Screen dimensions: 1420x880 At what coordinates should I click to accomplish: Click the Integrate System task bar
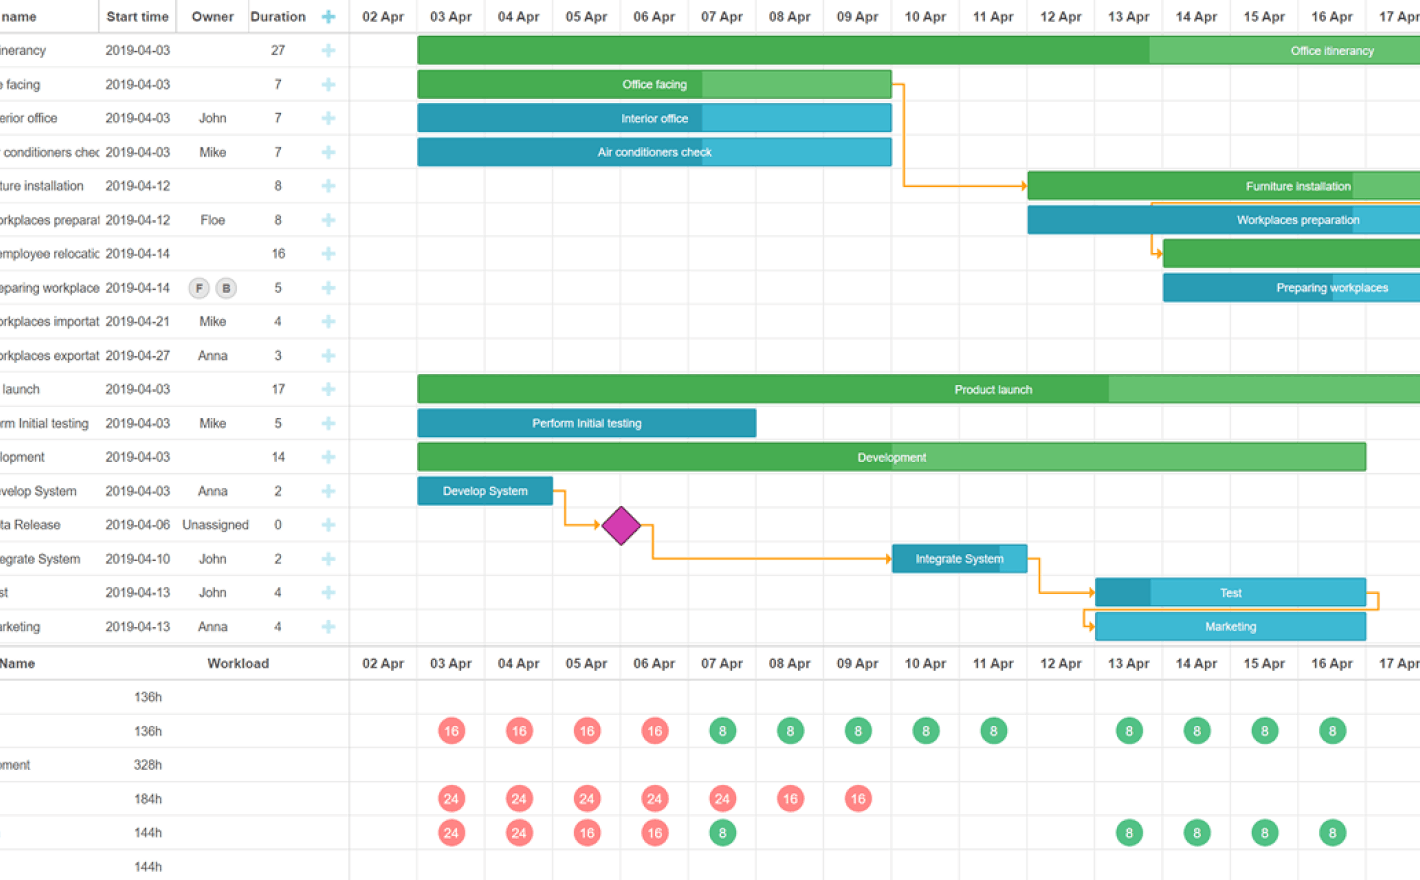coord(958,559)
